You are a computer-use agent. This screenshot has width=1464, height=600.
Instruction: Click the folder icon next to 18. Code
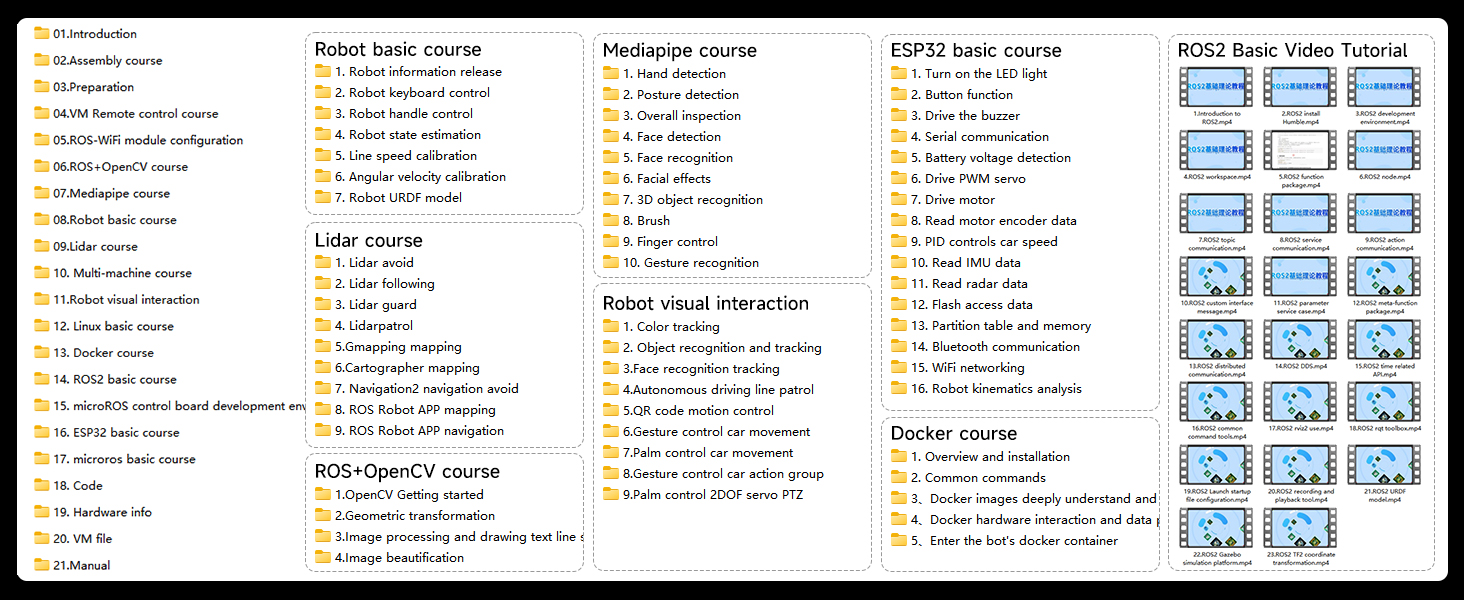pyautogui.click(x=42, y=485)
